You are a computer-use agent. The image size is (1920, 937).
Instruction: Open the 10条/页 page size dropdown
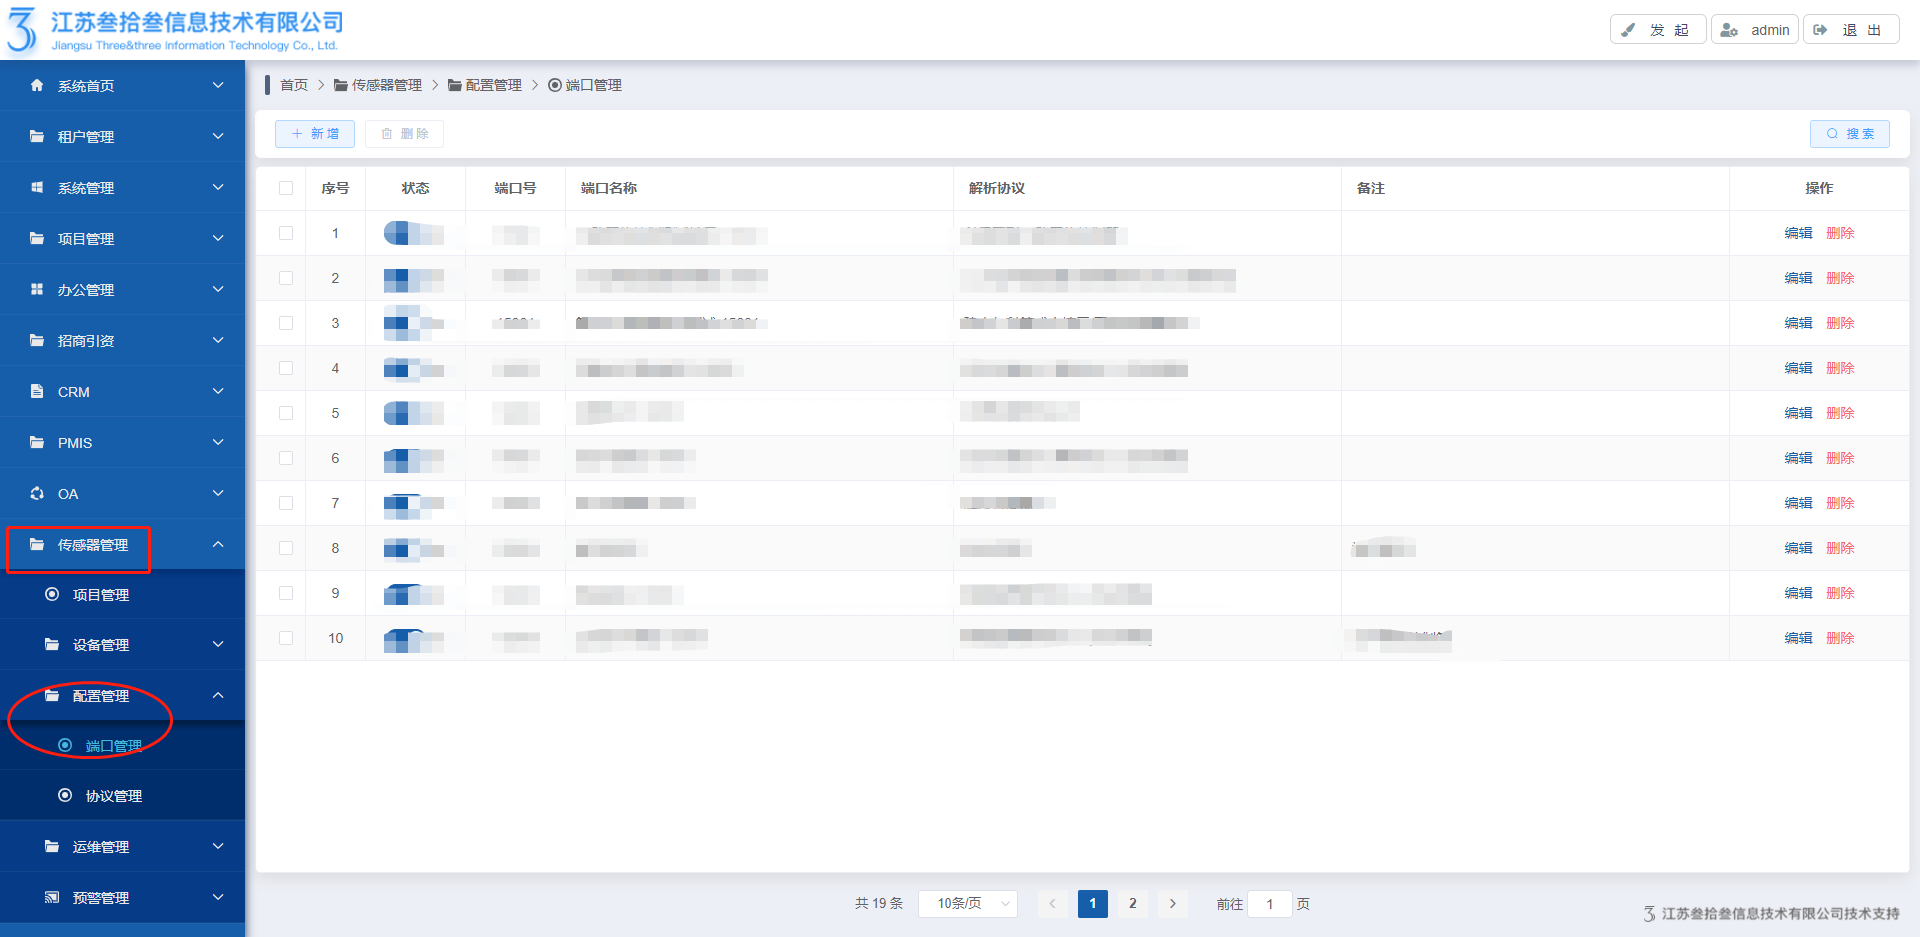pyautogui.click(x=967, y=904)
